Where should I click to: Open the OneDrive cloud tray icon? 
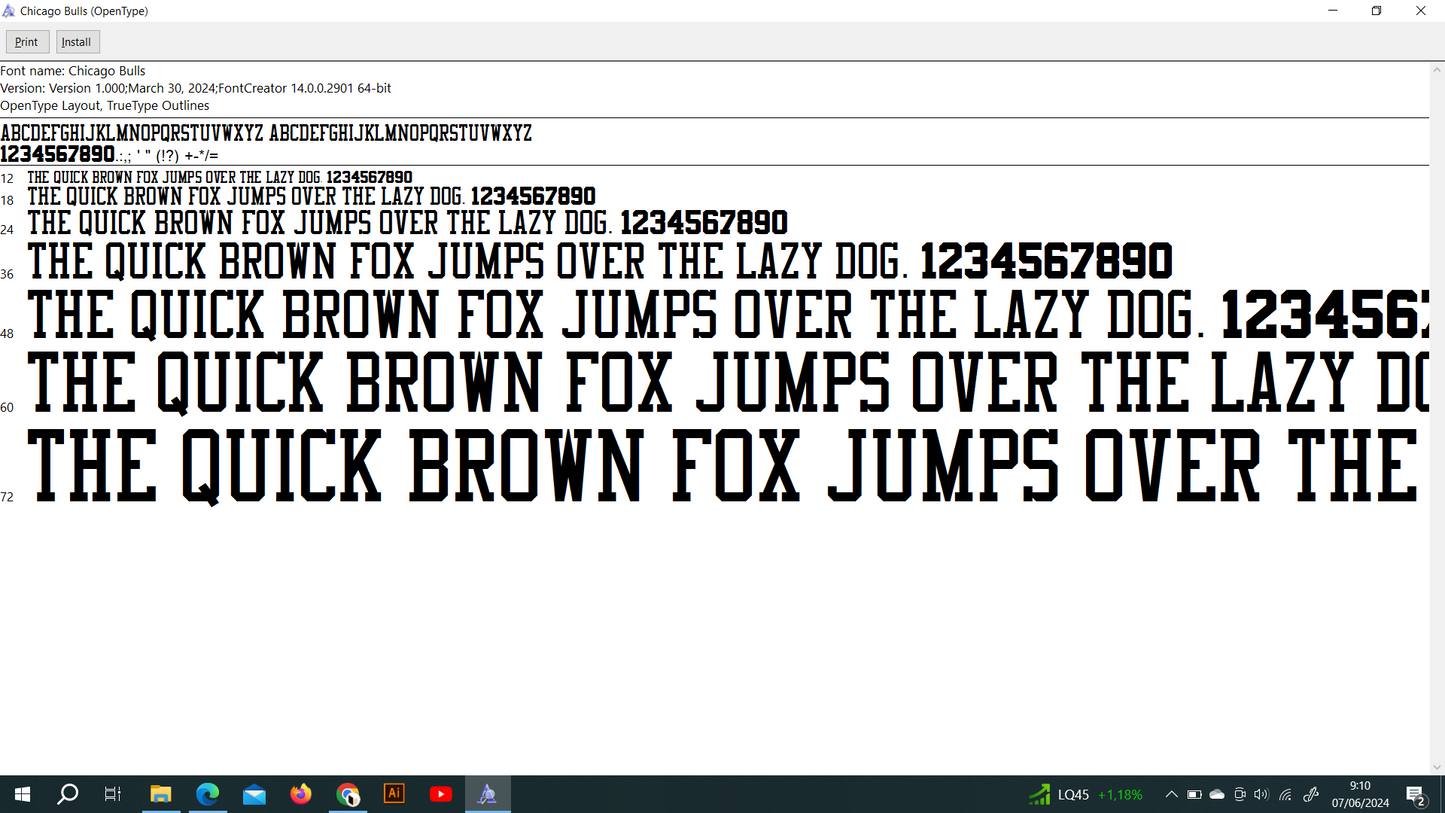1217,795
